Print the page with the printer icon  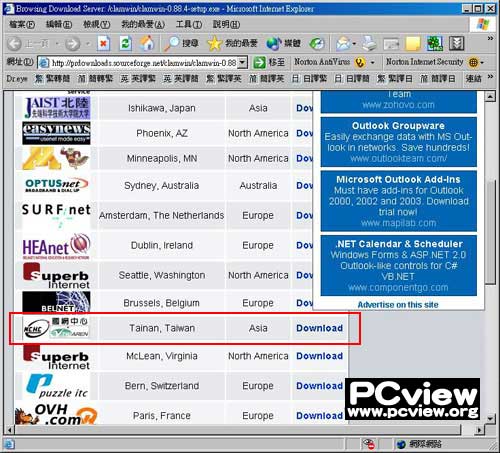click(x=369, y=43)
